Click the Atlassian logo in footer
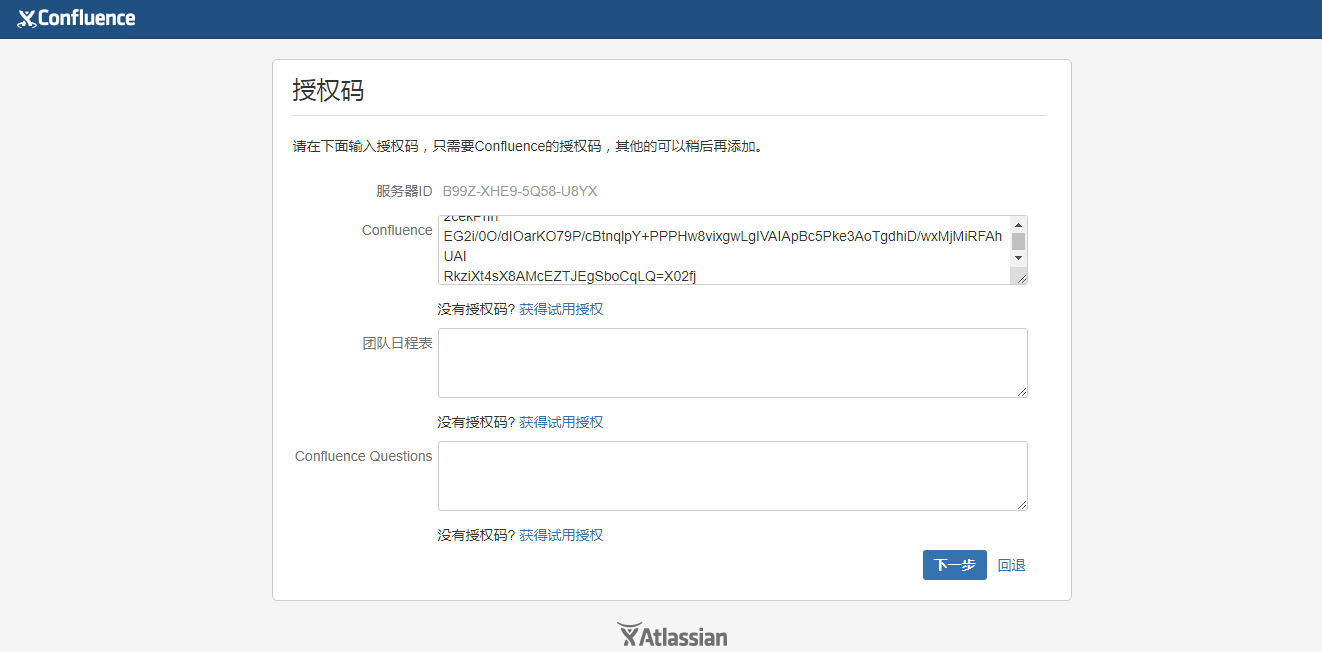This screenshot has width=1322, height=652. click(672, 635)
